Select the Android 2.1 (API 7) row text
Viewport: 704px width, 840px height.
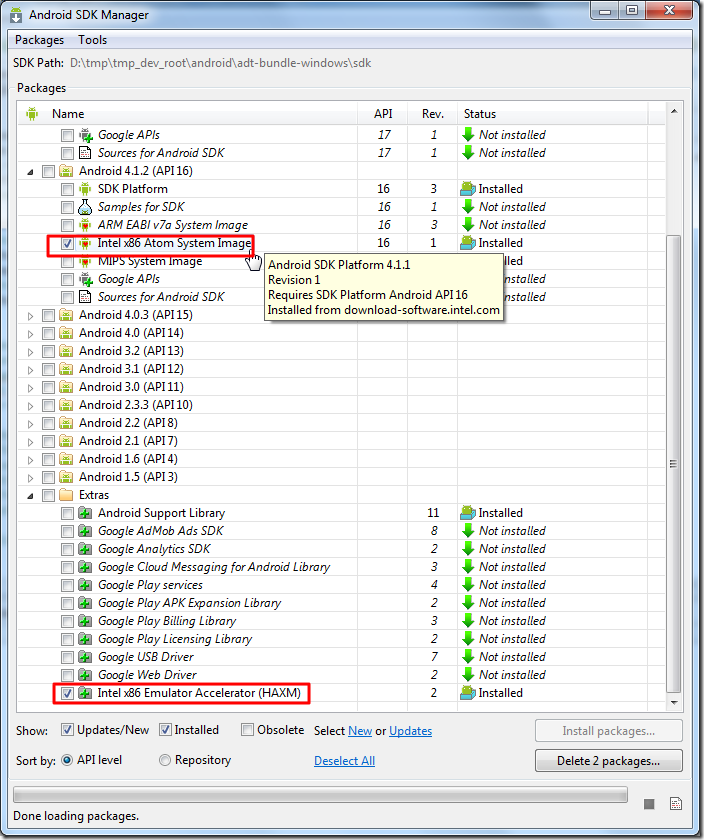[128, 441]
